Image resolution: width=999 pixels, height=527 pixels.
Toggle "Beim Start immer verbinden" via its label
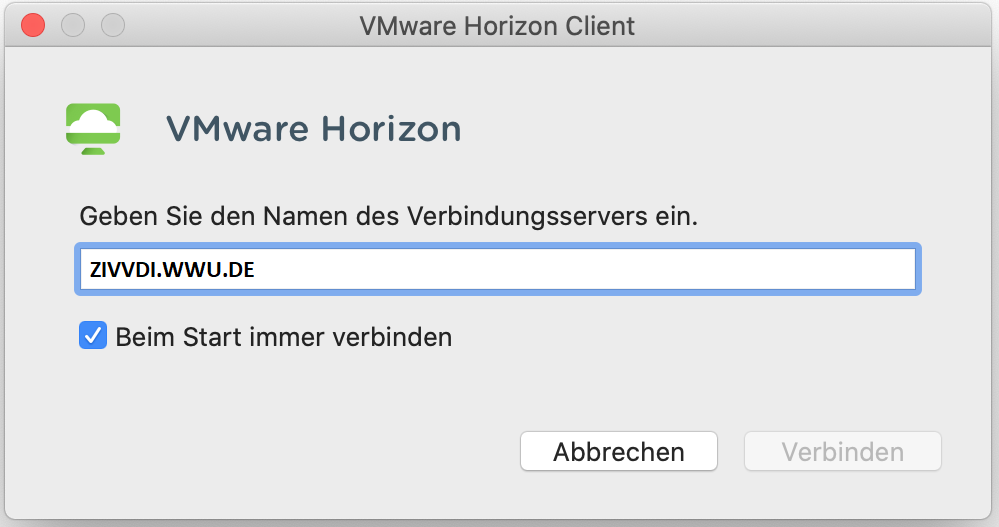(284, 337)
